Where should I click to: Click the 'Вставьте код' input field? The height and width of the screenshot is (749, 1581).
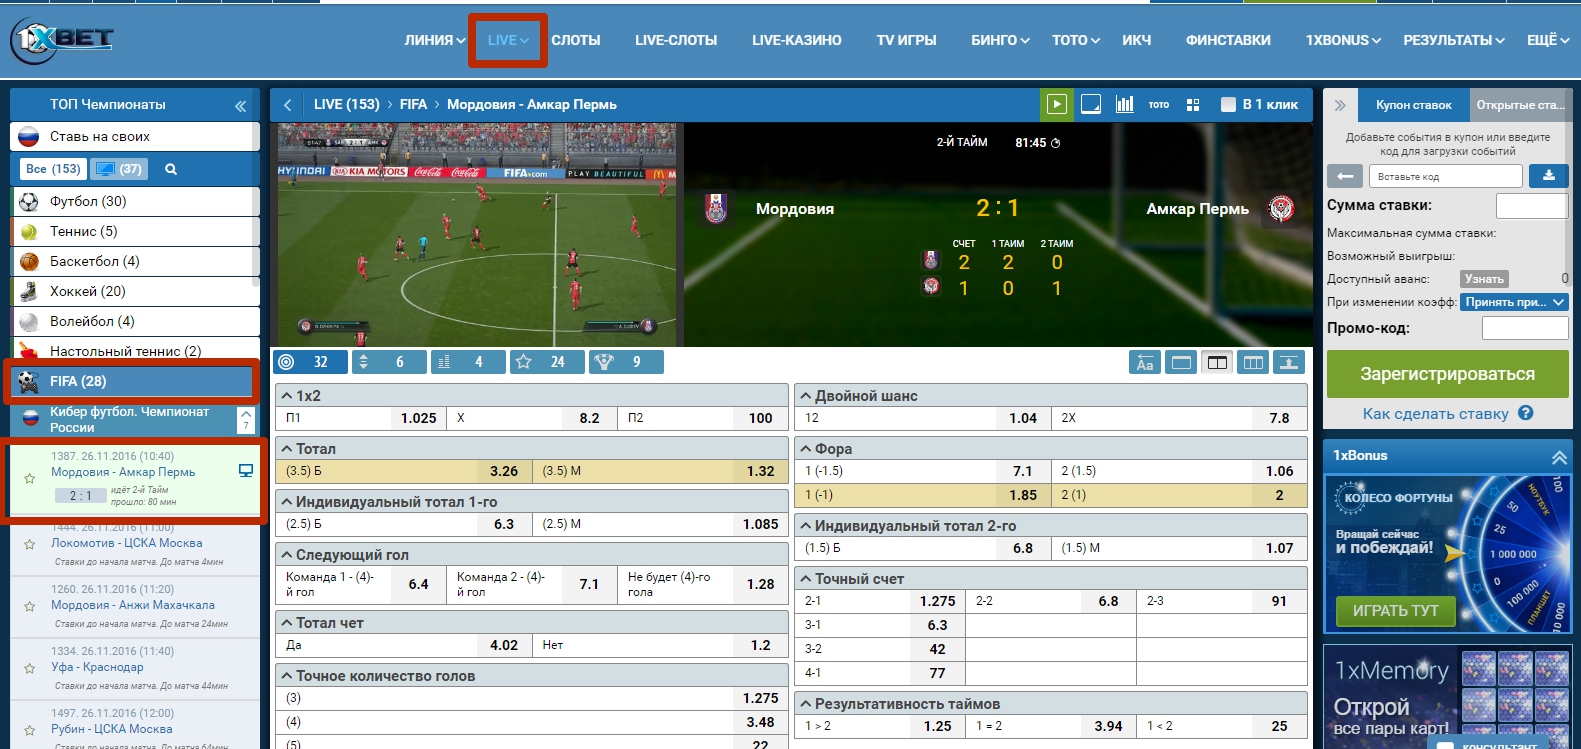pos(1446,176)
